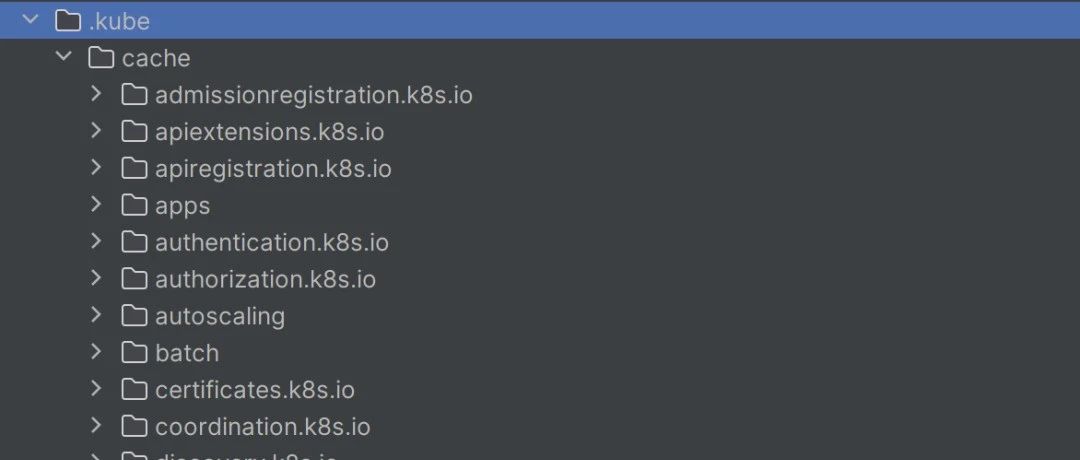The height and width of the screenshot is (460, 1080).
Task: Collapse the .kube folder chevron
Action: [x=30, y=20]
